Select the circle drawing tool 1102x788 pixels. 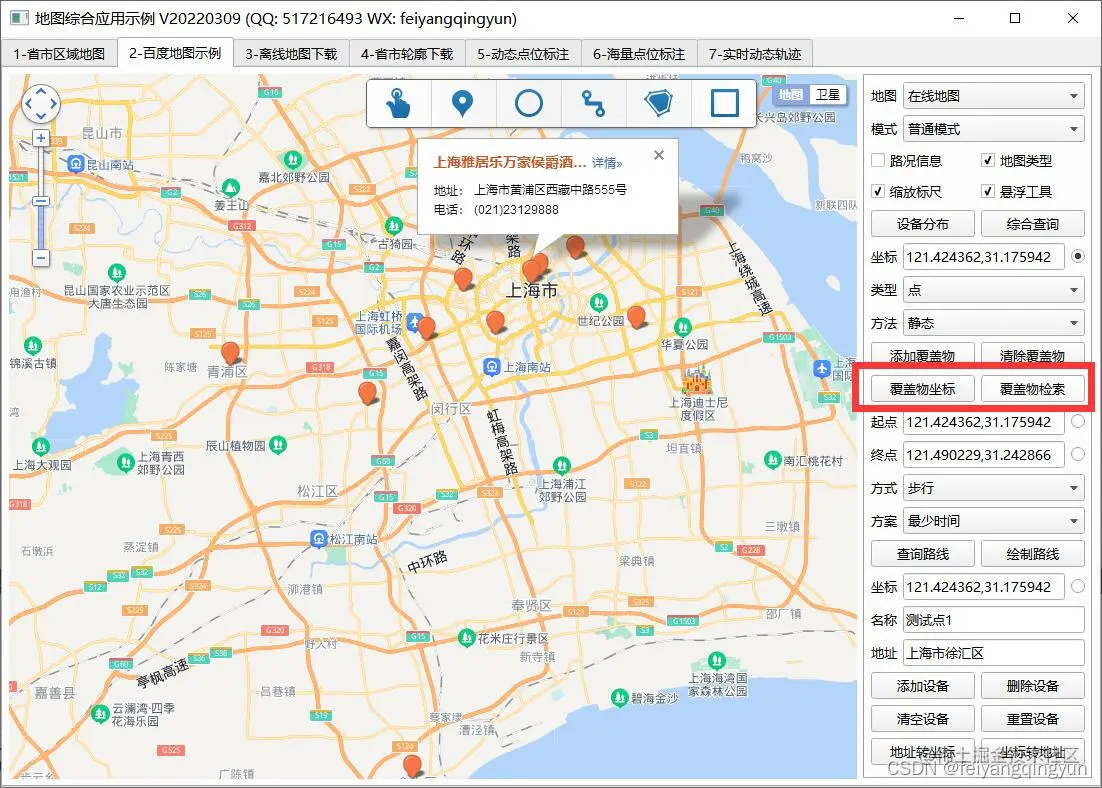tap(529, 103)
